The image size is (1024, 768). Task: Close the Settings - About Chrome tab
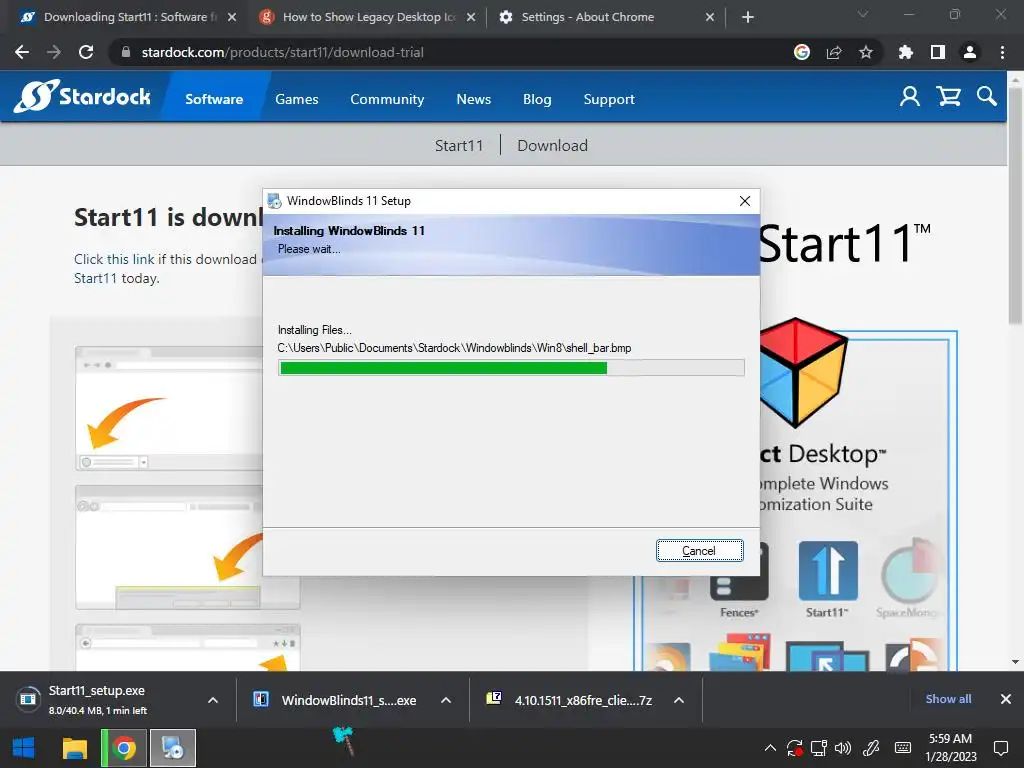pyautogui.click(x=710, y=17)
